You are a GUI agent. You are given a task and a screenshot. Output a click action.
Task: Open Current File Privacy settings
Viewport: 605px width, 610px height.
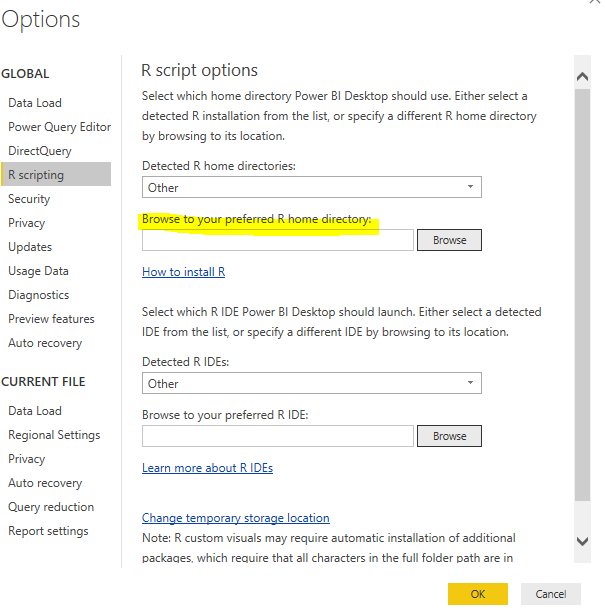[x=26, y=459]
